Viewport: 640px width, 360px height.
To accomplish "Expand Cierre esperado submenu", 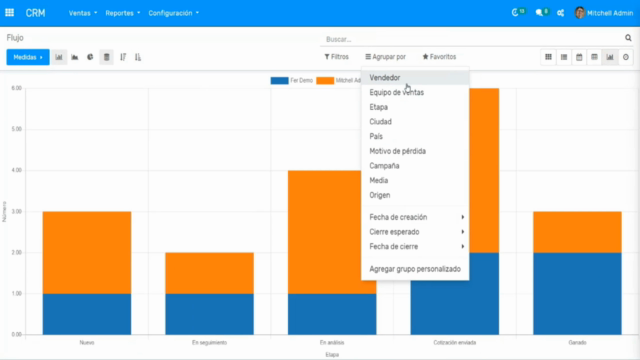I will (x=415, y=232).
